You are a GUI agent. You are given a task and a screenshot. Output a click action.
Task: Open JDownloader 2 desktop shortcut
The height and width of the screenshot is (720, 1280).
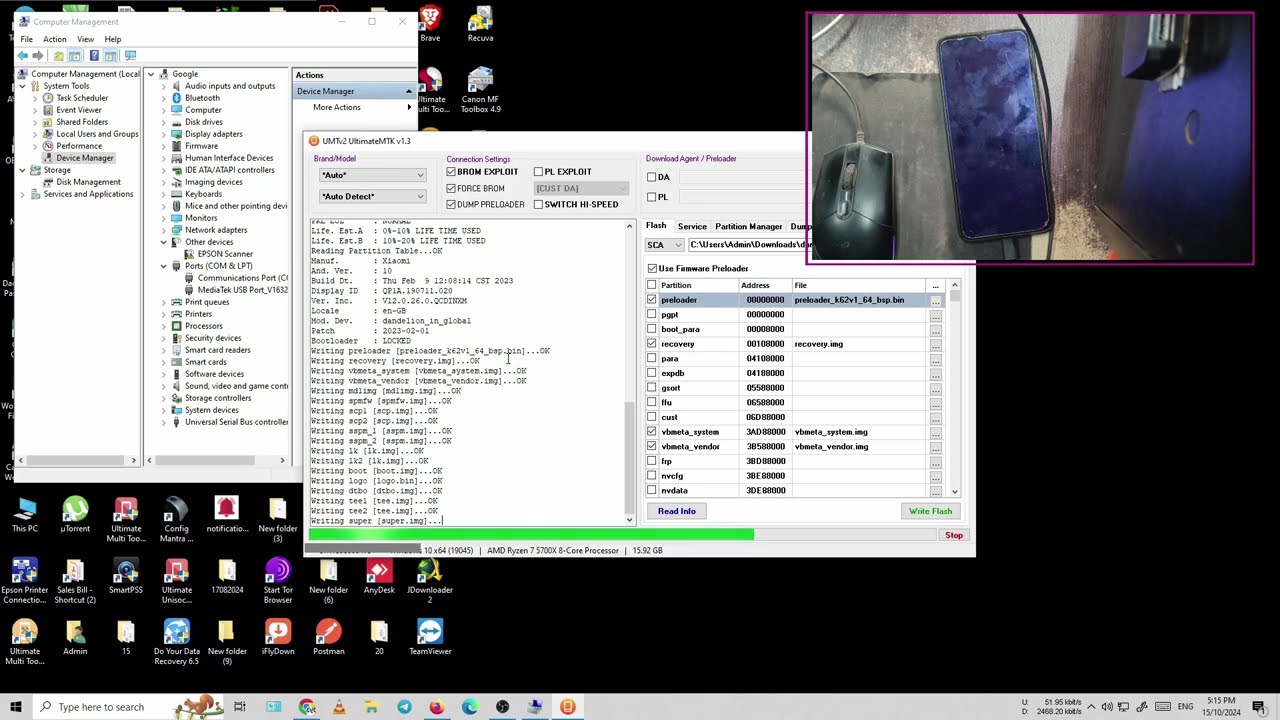coord(430,582)
